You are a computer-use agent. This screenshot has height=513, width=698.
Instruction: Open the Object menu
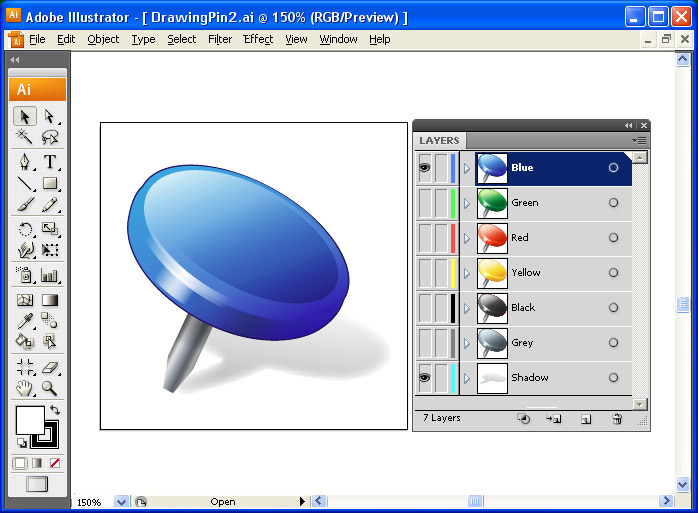[103, 39]
